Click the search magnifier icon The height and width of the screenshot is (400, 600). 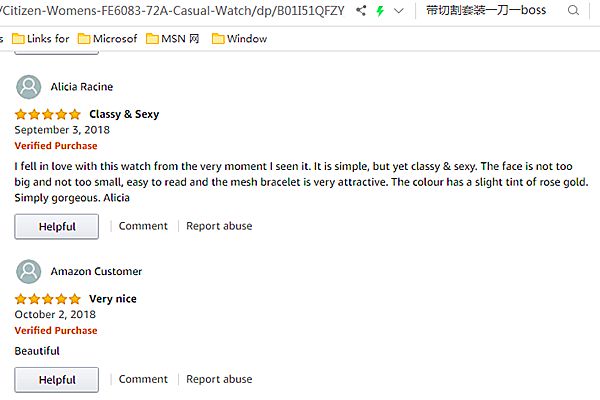coord(572,11)
